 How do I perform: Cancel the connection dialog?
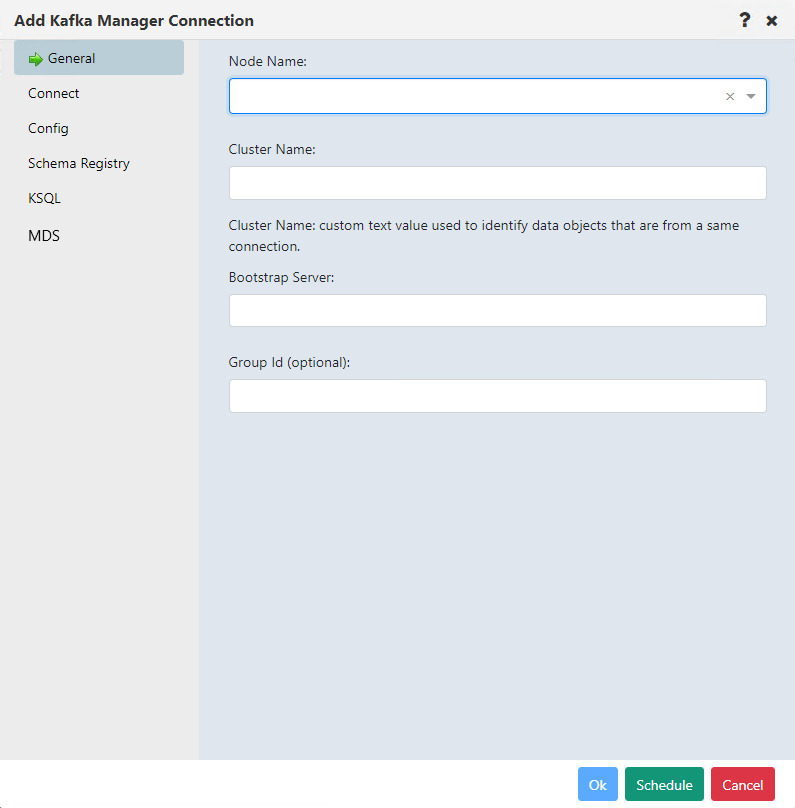click(x=742, y=784)
